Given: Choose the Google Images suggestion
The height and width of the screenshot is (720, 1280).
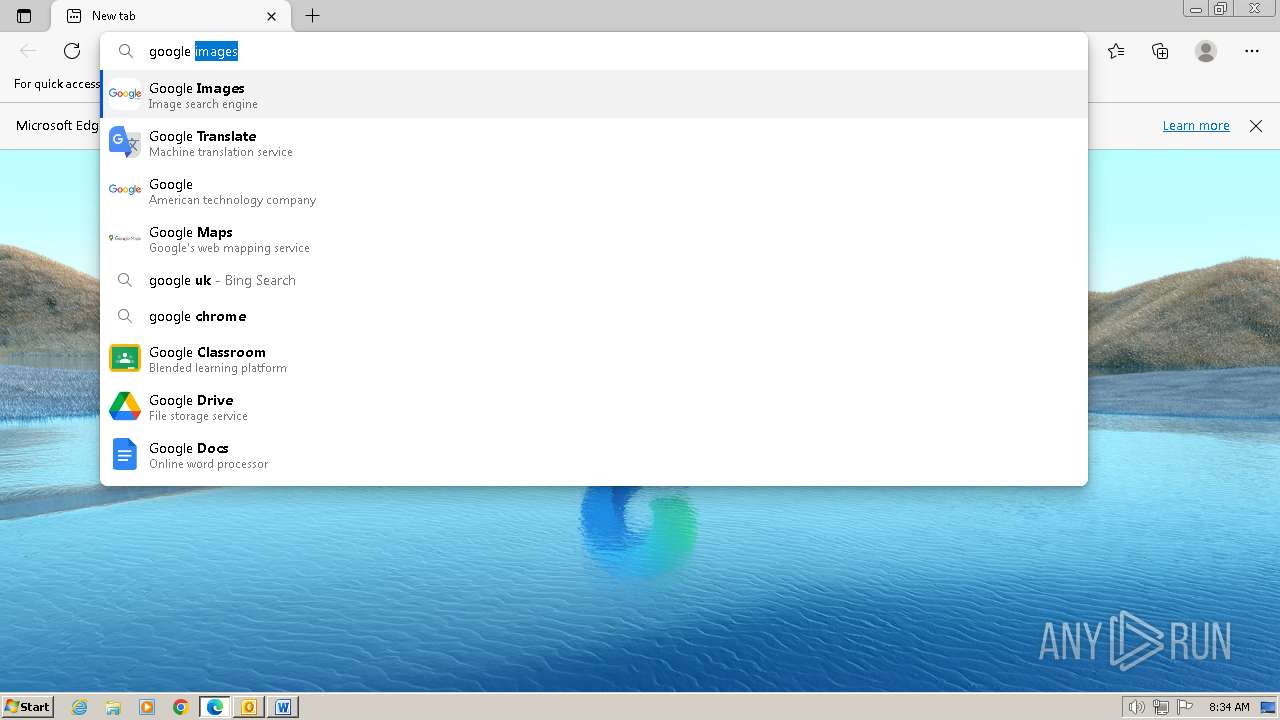Looking at the screenshot, I should [x=594, y=95].
